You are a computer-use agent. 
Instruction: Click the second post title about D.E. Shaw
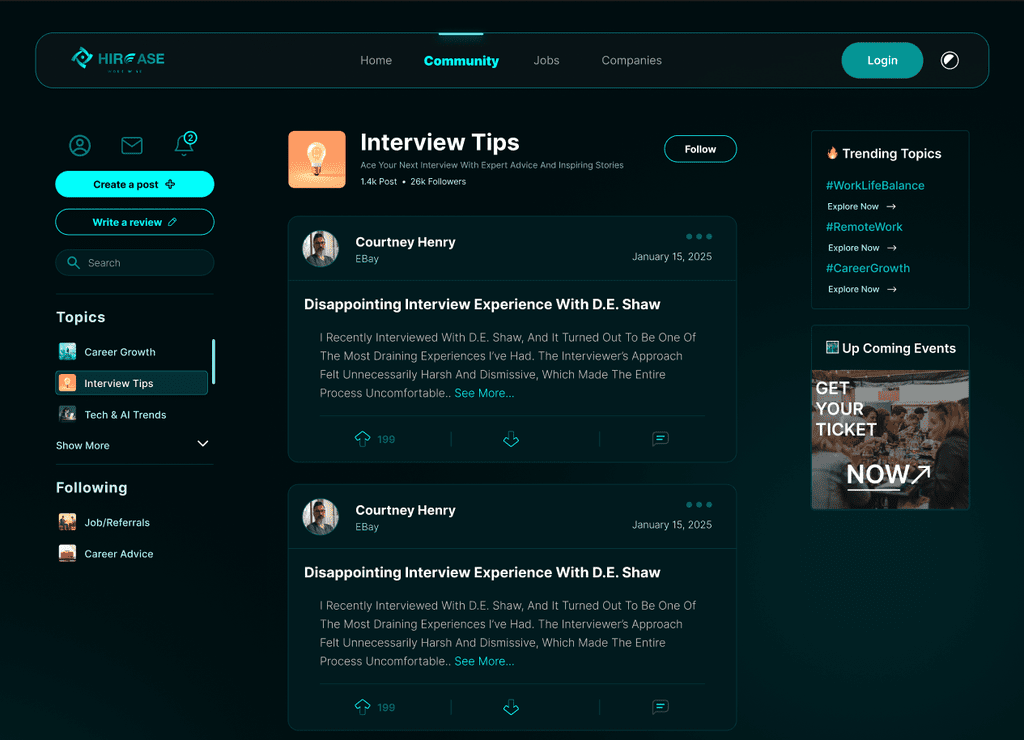482,572
